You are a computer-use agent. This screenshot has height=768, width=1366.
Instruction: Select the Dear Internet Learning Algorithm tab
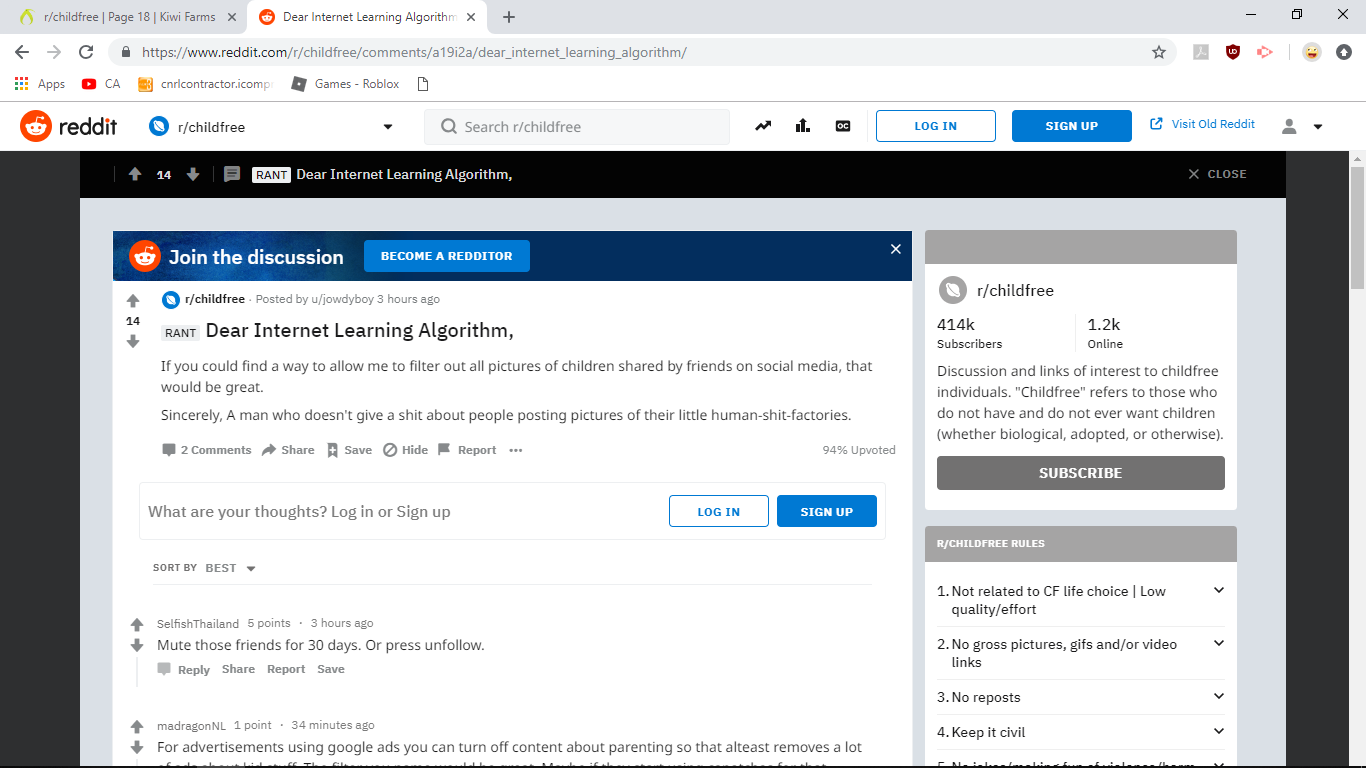(368, 17)
